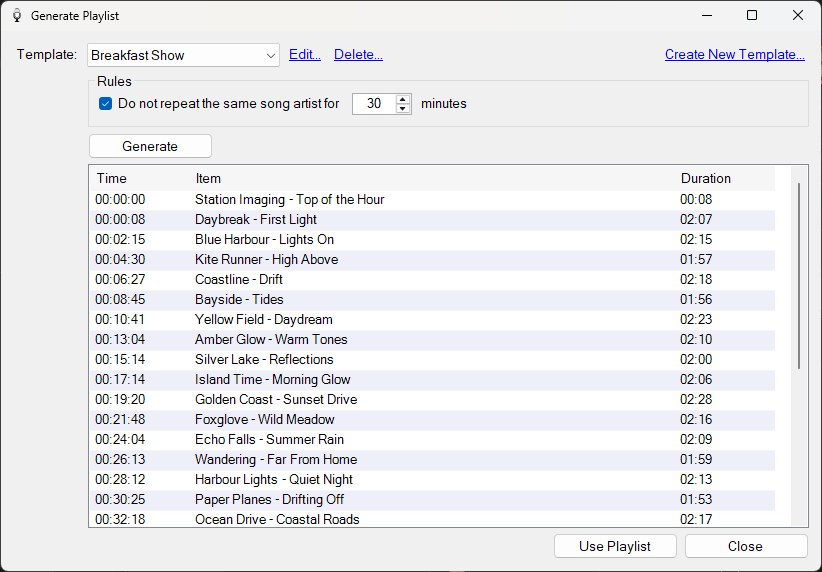
Task: Click the 00:19:20 time cell
Action: point(120,400)
